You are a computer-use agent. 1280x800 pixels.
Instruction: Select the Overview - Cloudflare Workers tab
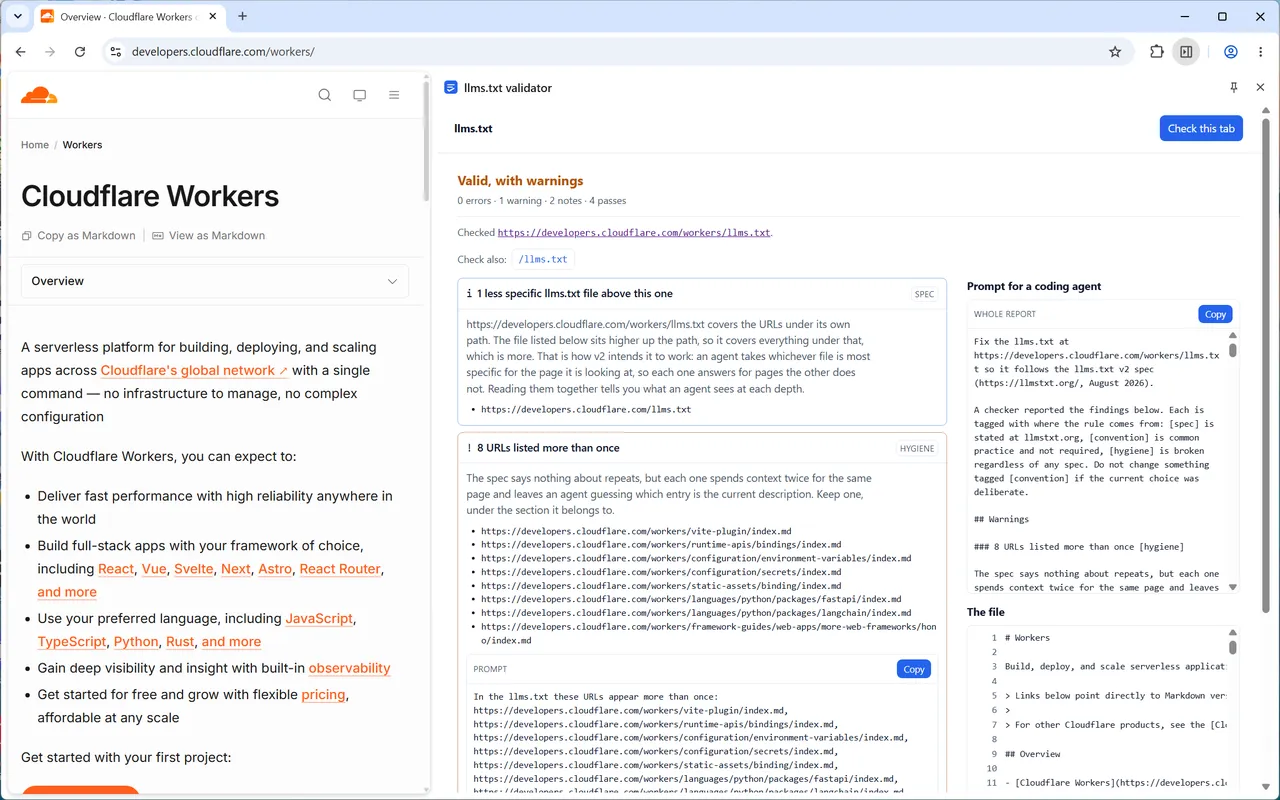[128, 17]
